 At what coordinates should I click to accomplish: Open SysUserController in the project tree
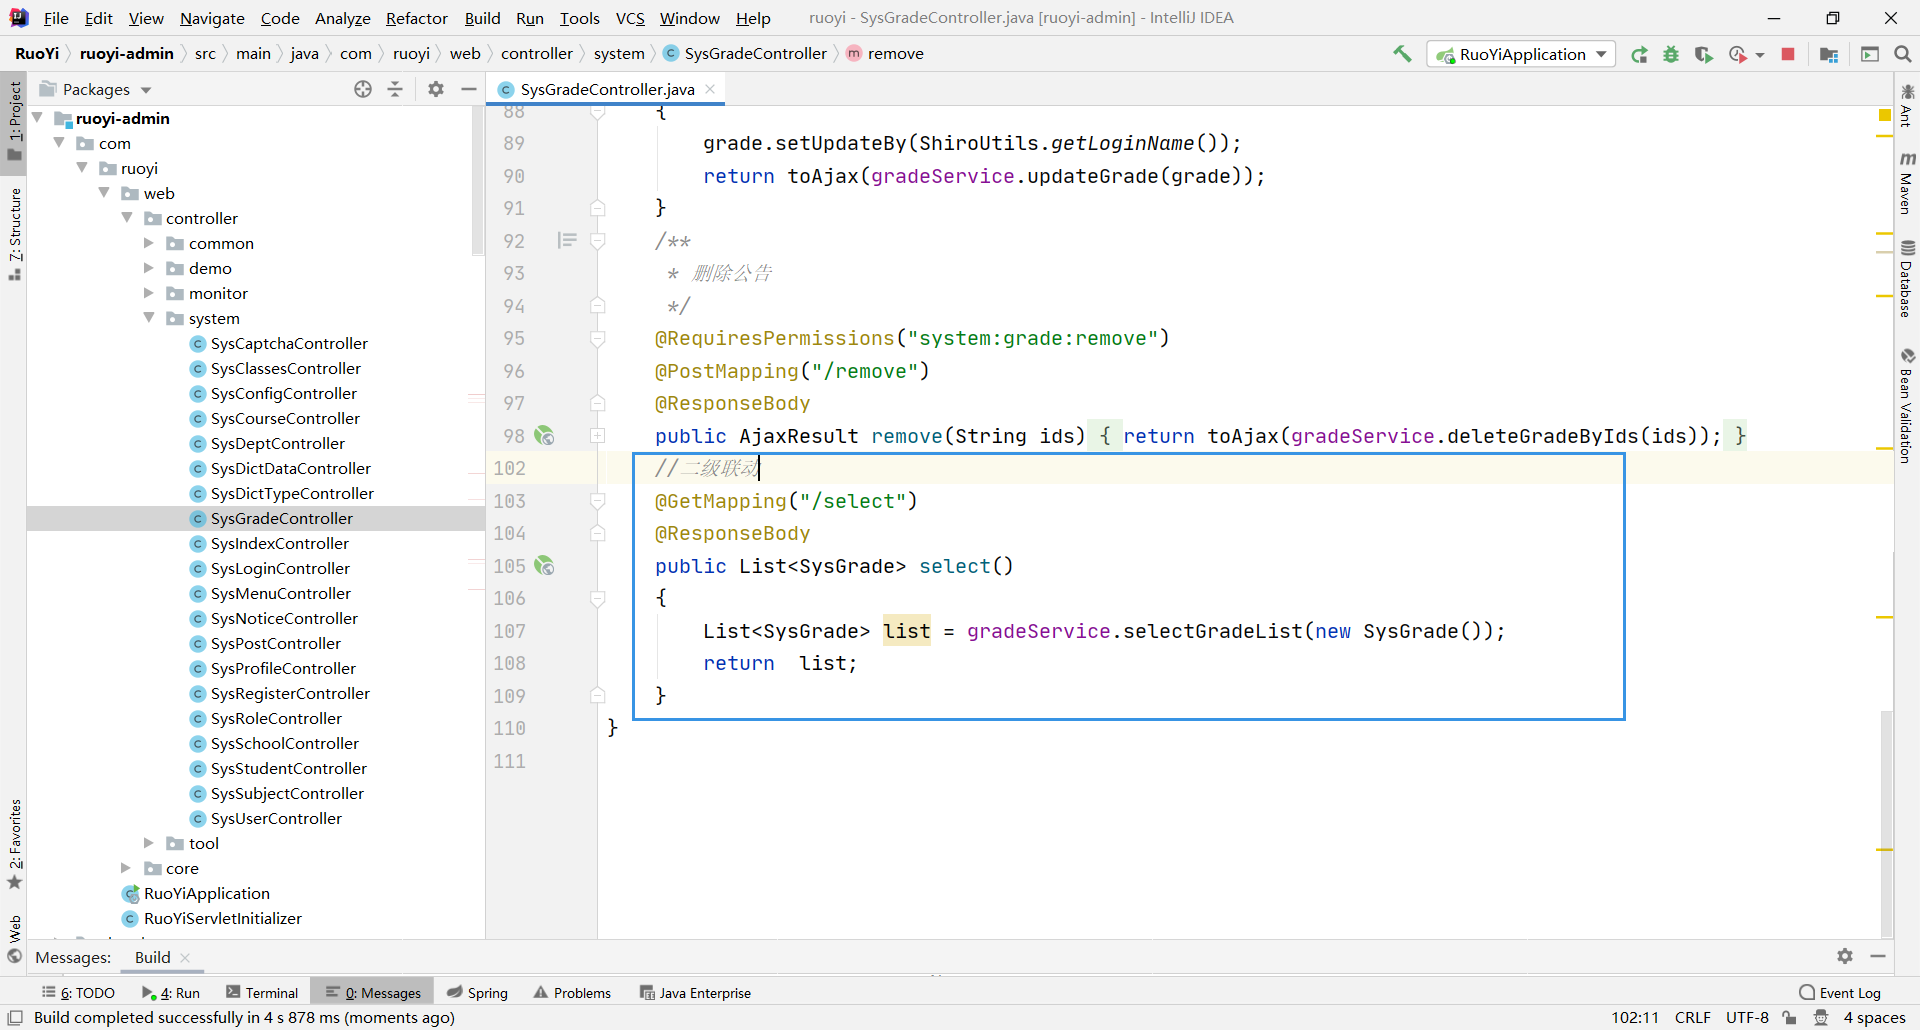[276, 818]
